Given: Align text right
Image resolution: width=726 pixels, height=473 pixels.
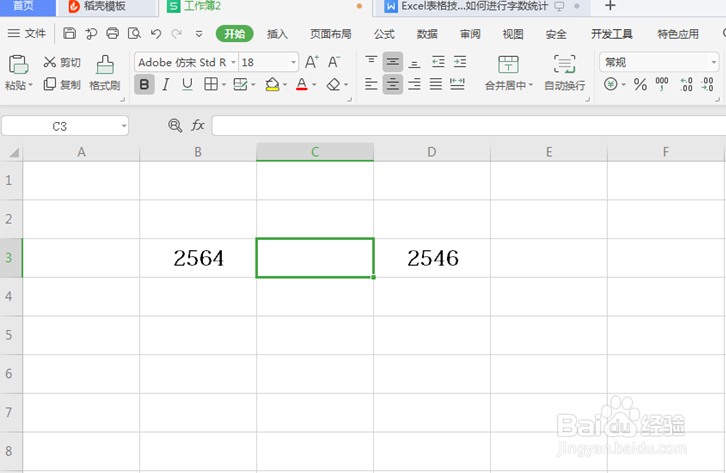Looking at the screenshot, I should click(x=414, y=84).
